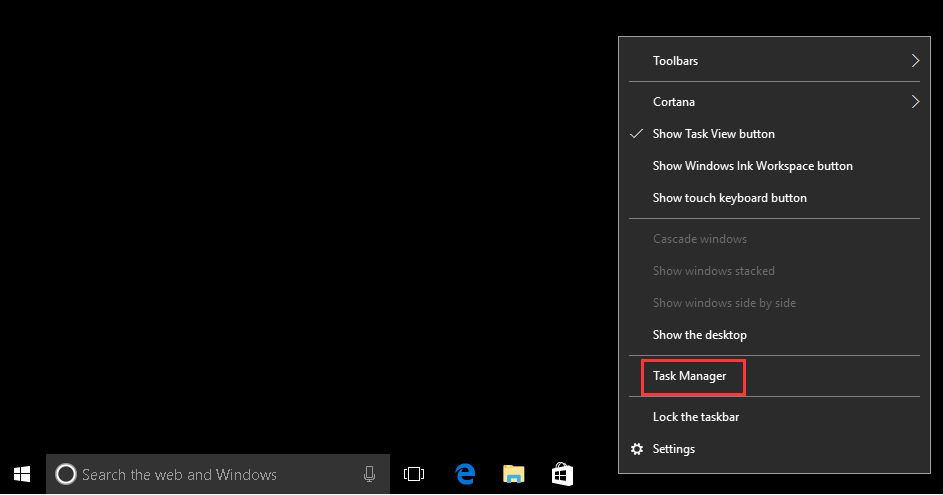943x495 pixels.
Task: Uncheck Show Task View button
Action: (x=713, y=134)
